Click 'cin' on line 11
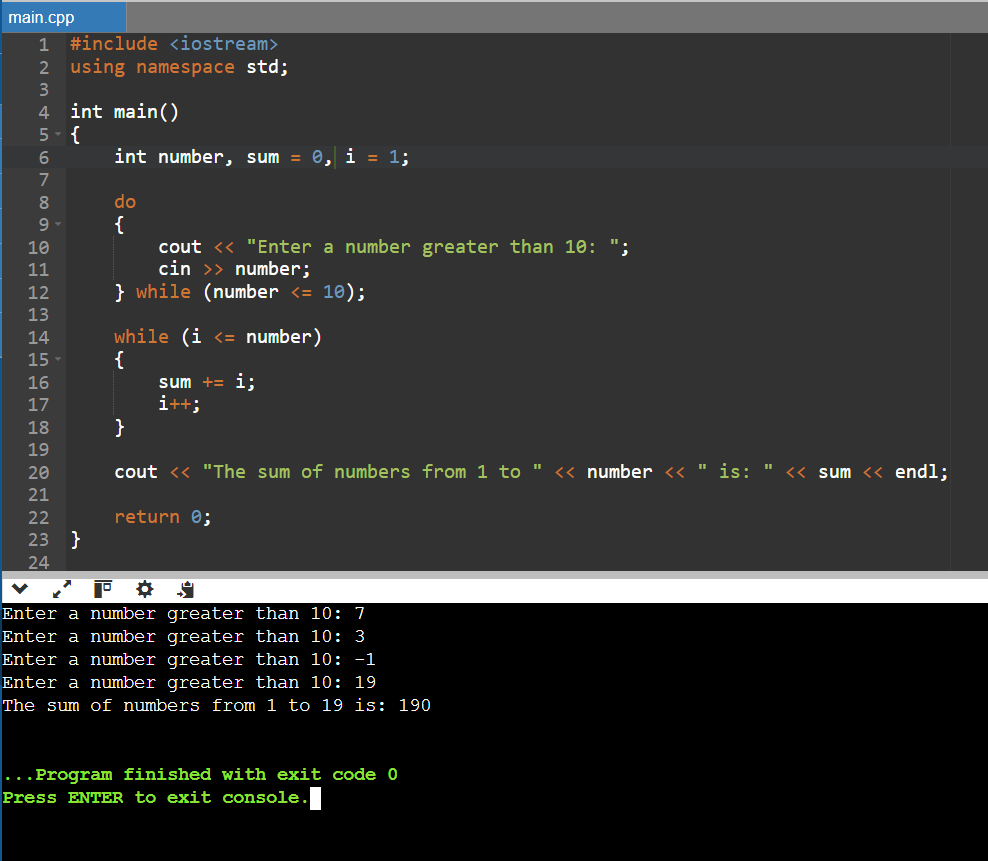Screen dimensions: 988x861 pos(175,269)
